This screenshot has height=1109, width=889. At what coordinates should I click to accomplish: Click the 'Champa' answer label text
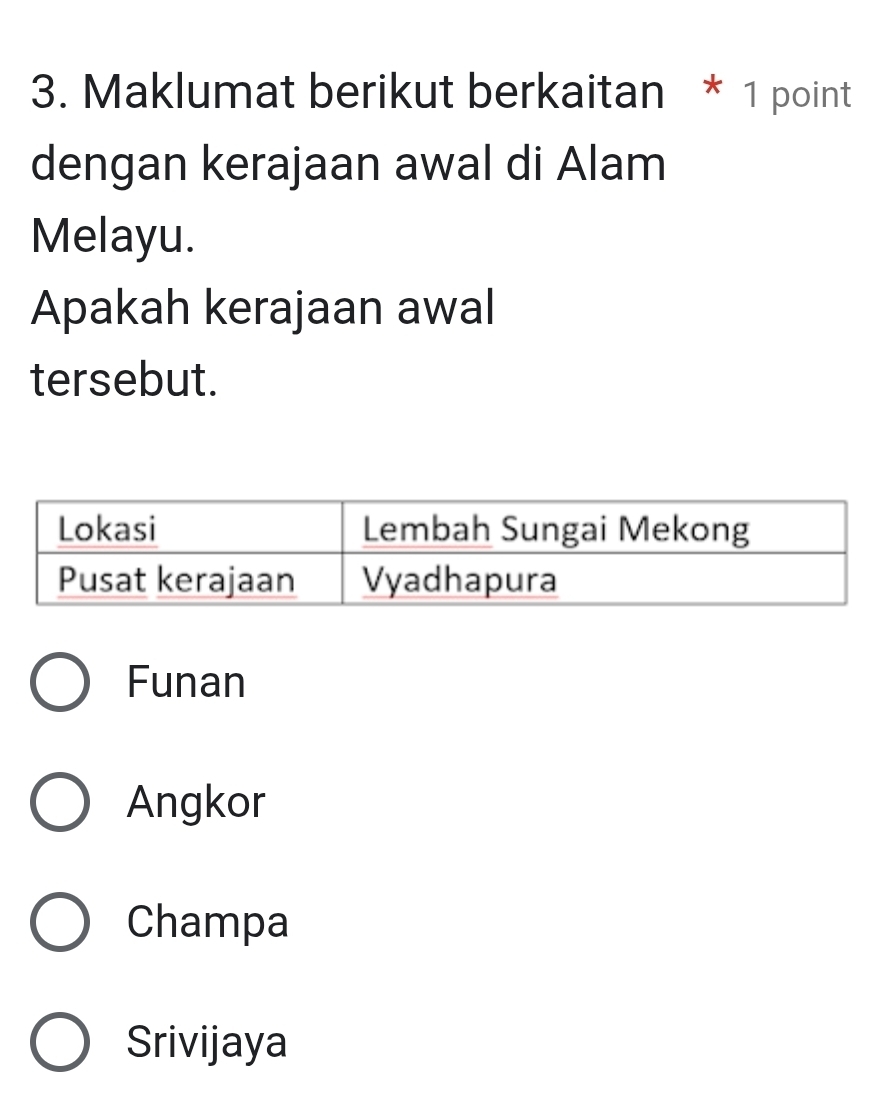pyautogui.click(x=208, y=922)
